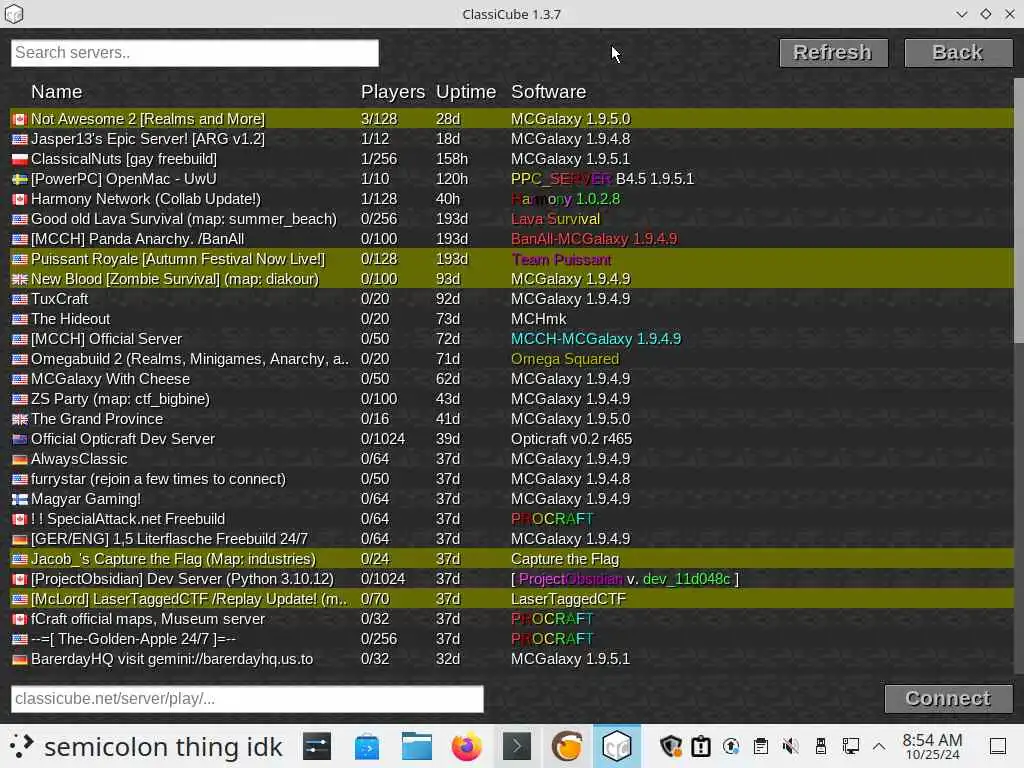Open the file manager in taskbar
Screen dimensions: 1024x768
417,746
